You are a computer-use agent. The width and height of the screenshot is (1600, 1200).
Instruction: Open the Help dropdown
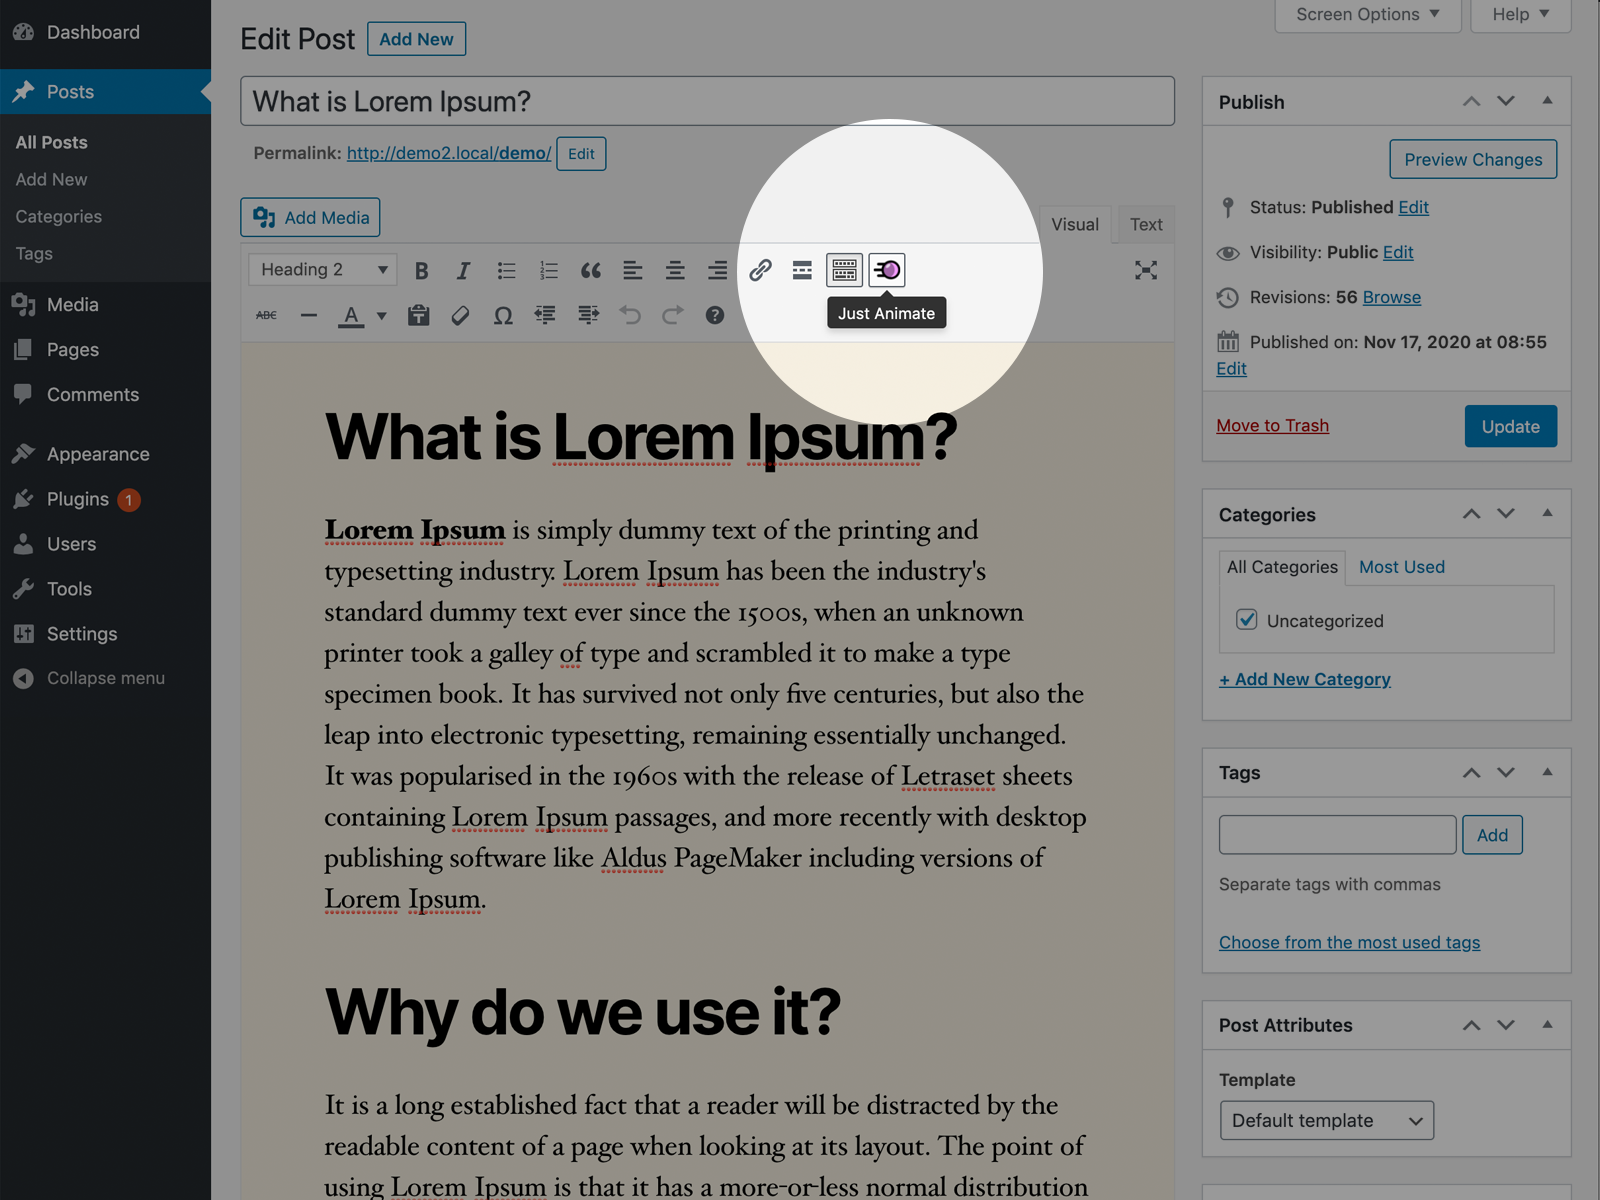(x=1521, y=14)
